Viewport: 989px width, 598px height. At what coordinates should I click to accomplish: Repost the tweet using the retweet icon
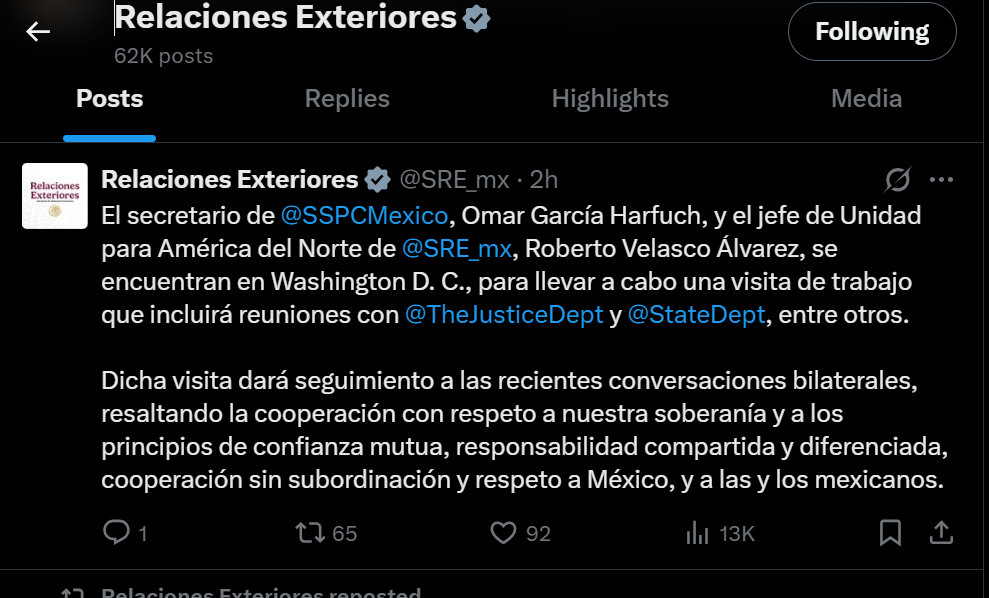(310, 533)
